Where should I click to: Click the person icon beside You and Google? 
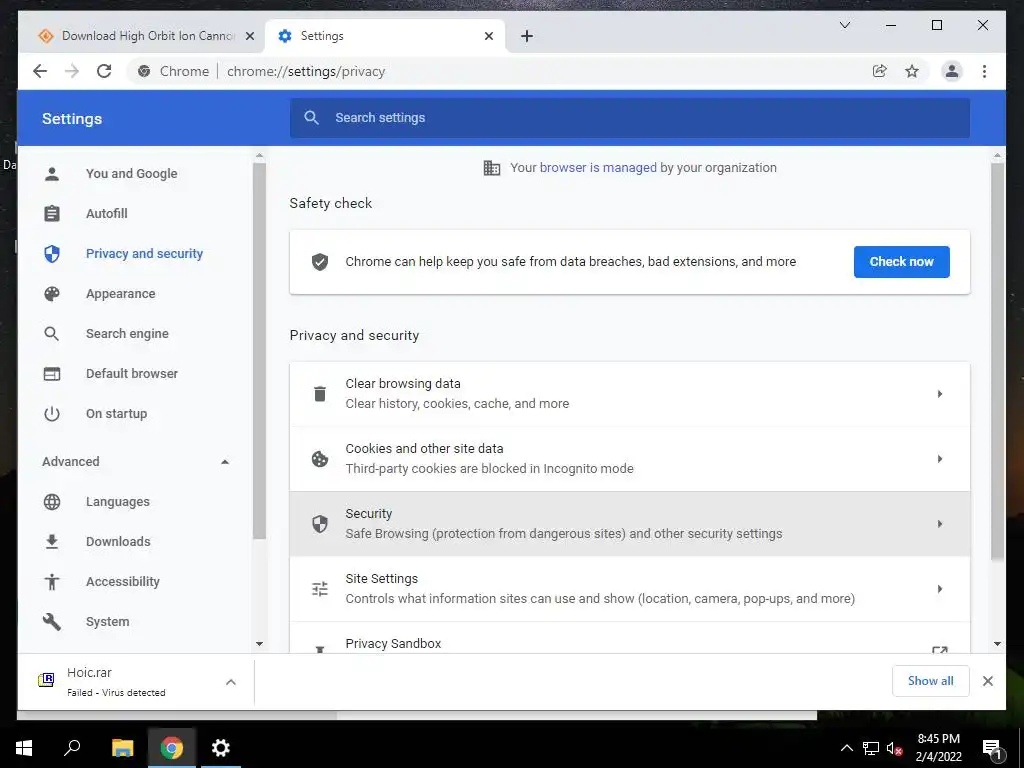[x=52, y=174]
